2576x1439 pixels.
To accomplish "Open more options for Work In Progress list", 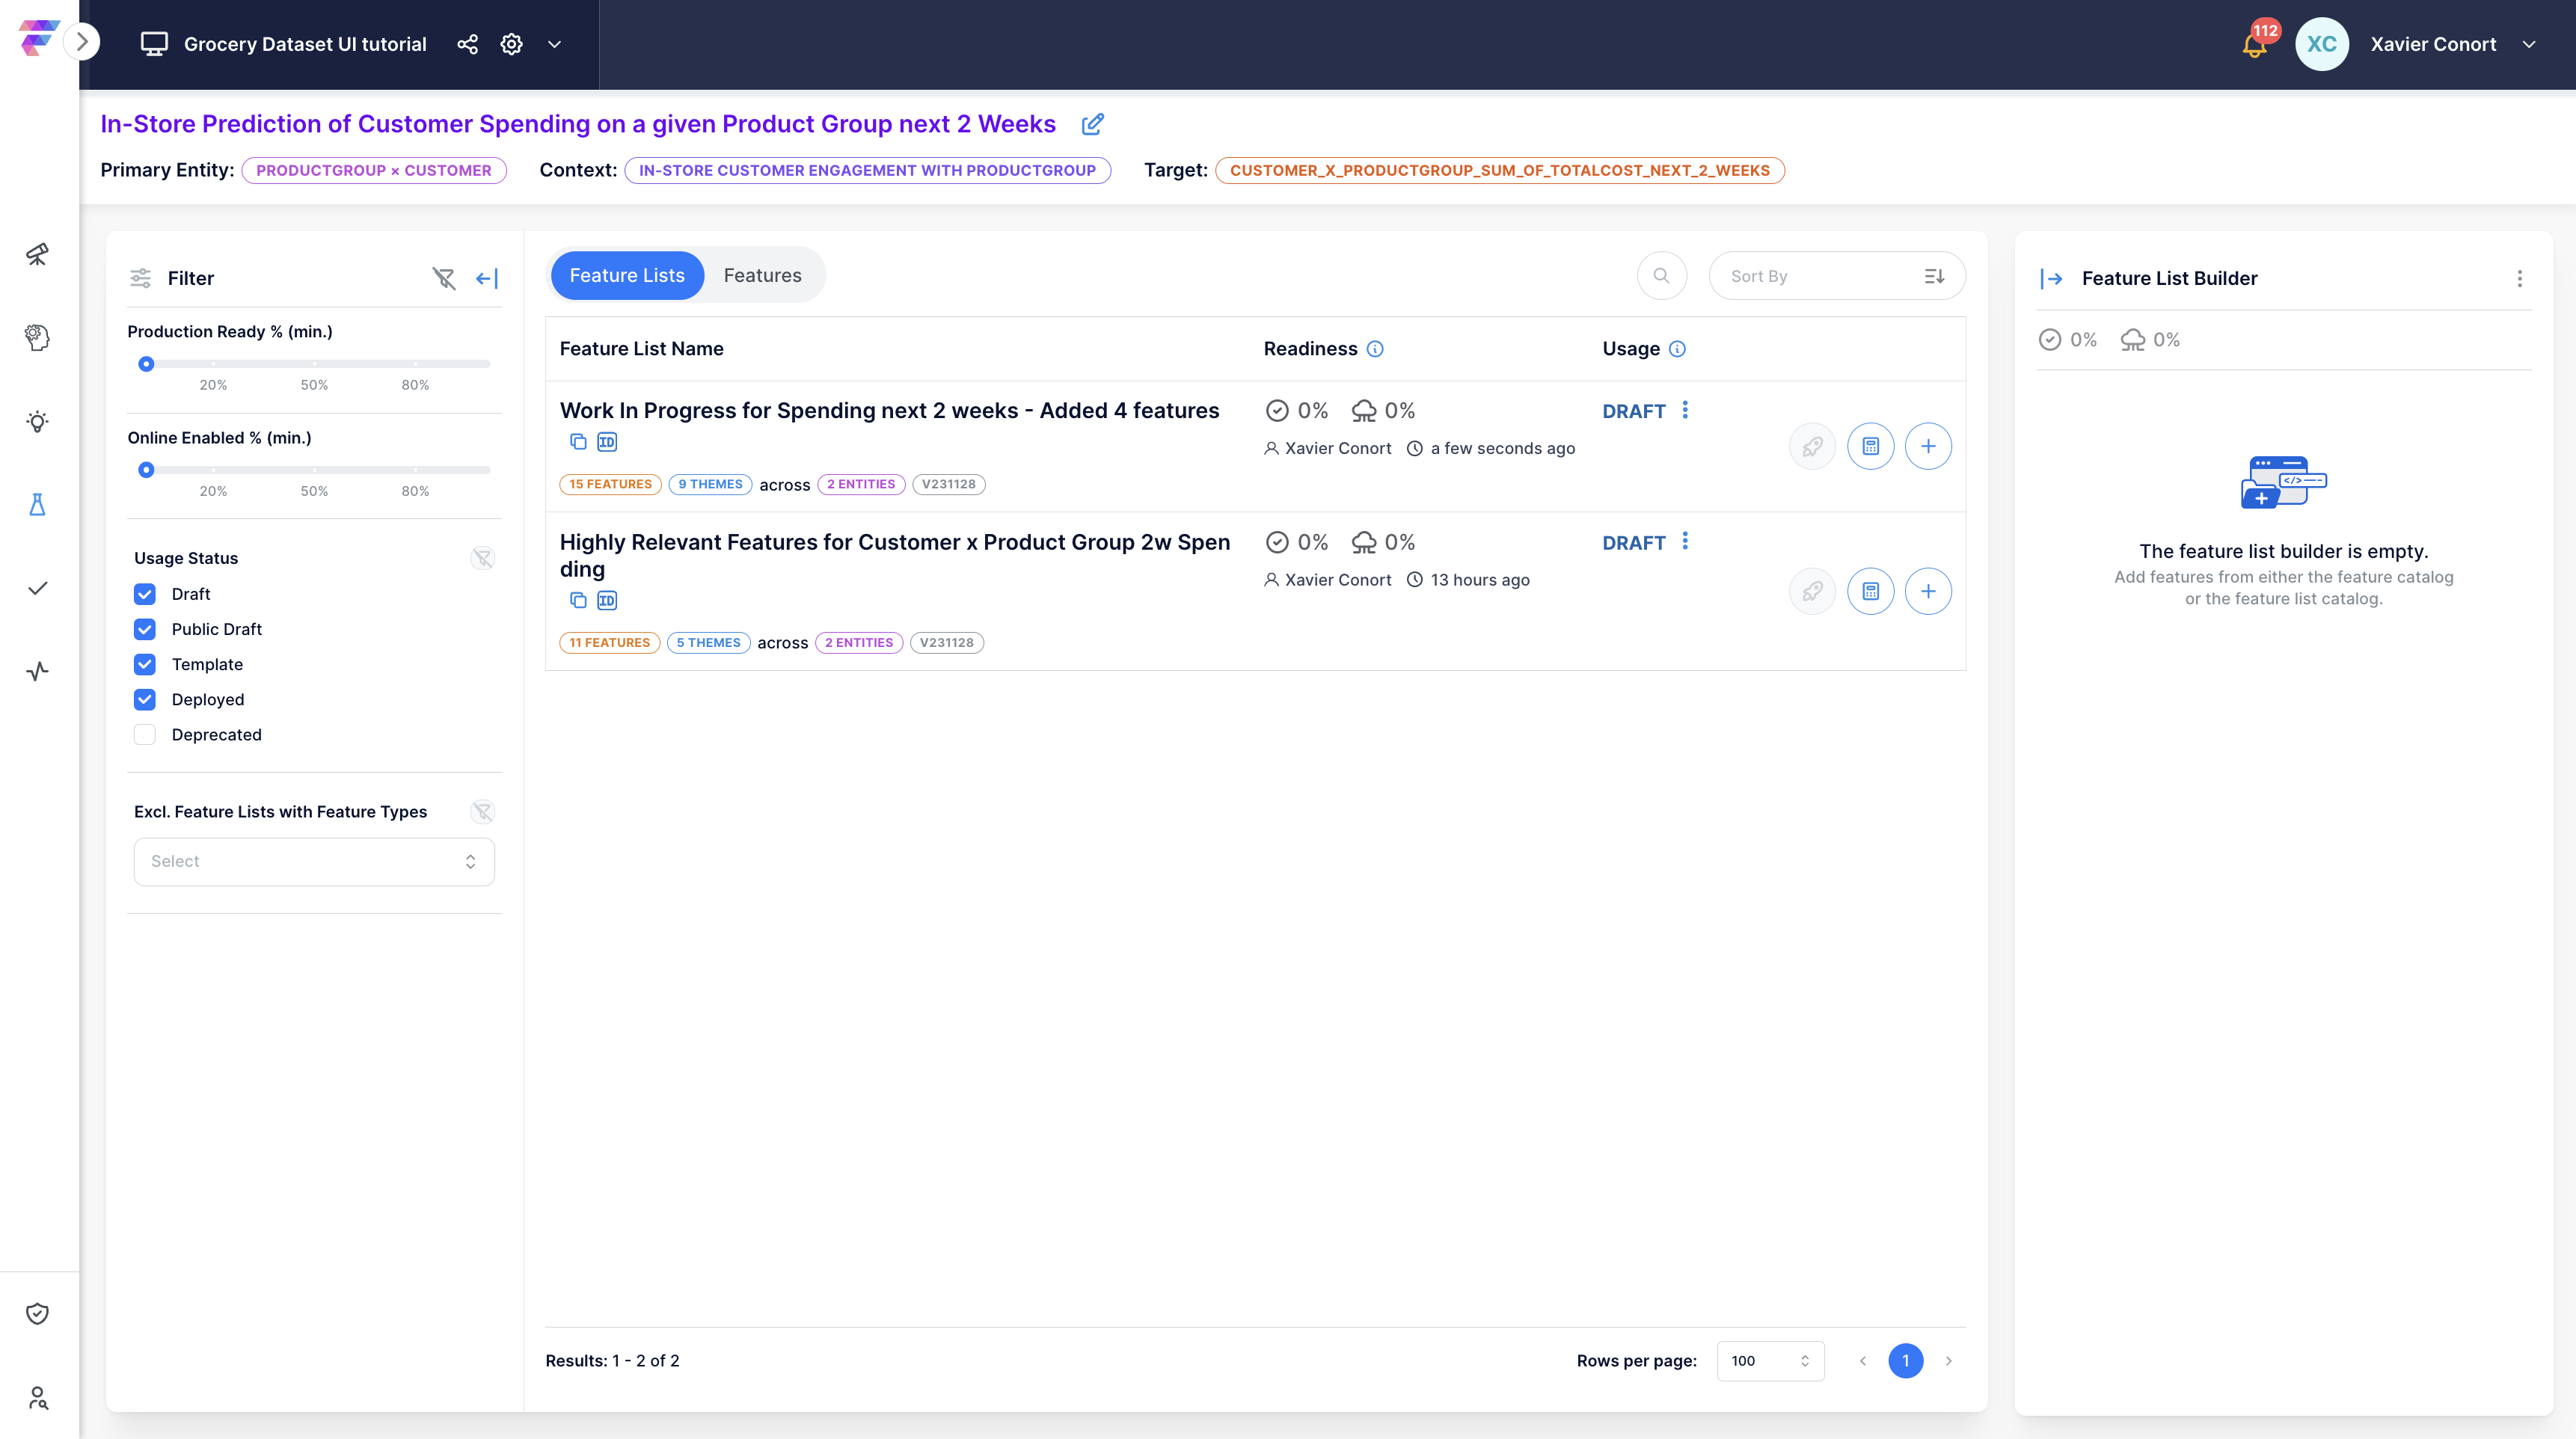I will pos(1685,410).
